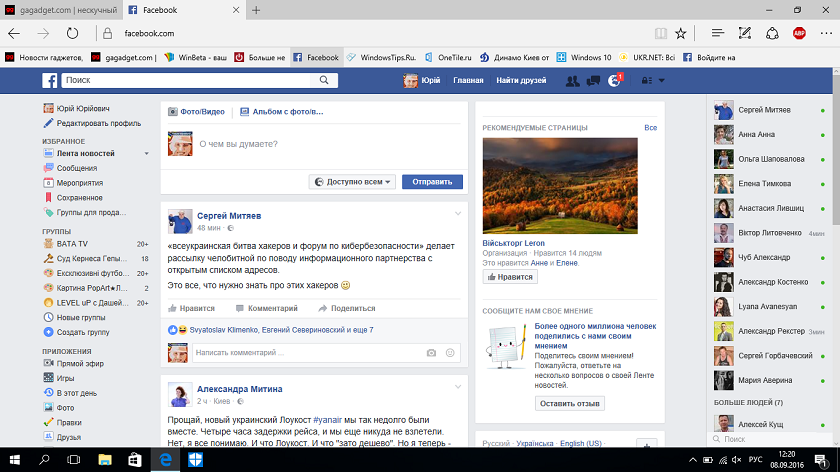Open the Windows Start menu
The height and width of the screenshot is (472, 840).
(x=17, y=458)
